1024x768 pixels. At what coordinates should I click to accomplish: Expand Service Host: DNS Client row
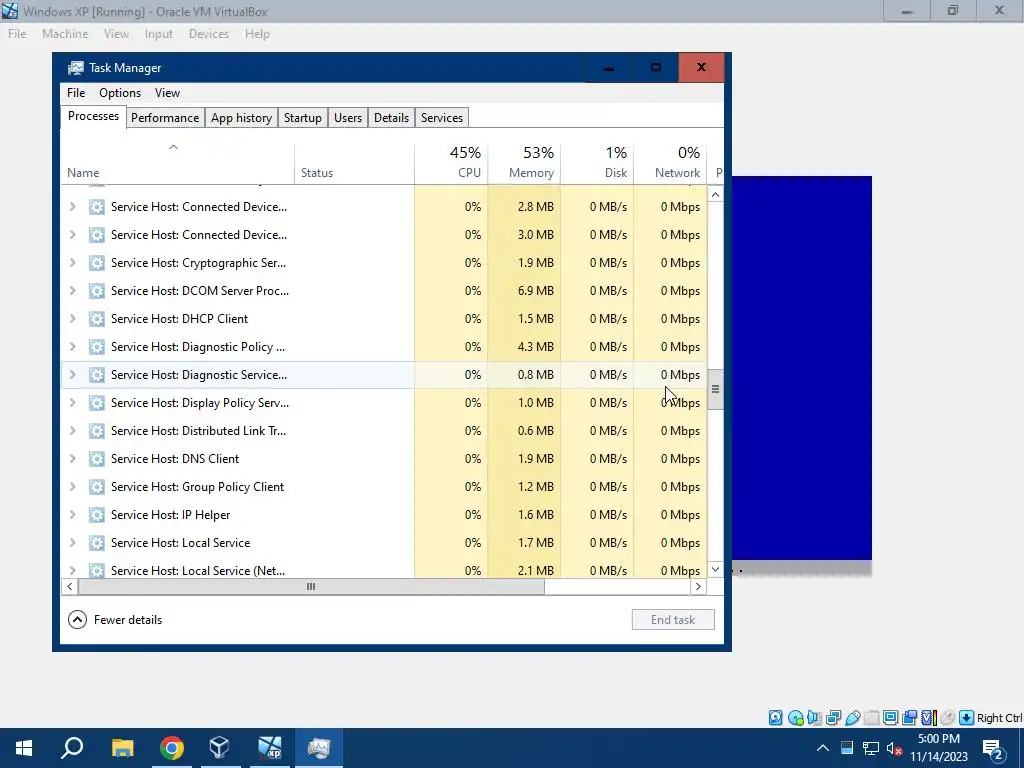point(72,458)
